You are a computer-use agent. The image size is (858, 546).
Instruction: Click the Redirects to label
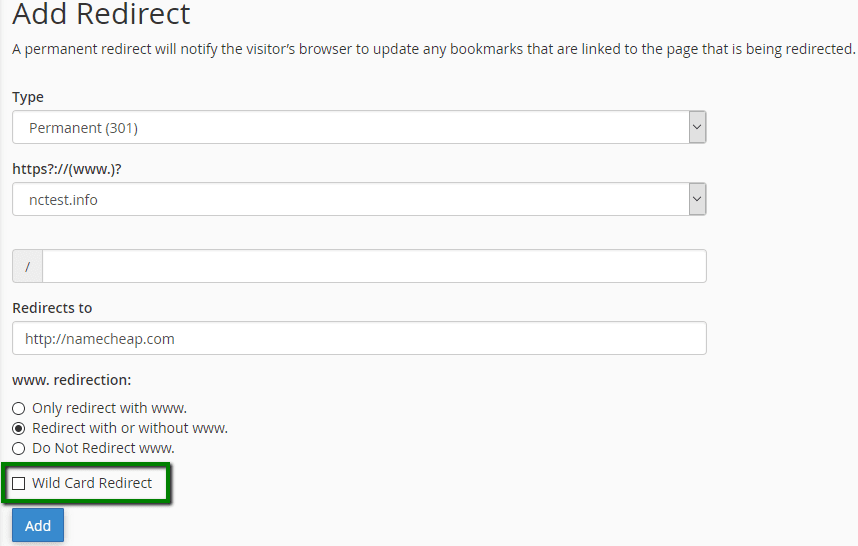pos(52,308)
